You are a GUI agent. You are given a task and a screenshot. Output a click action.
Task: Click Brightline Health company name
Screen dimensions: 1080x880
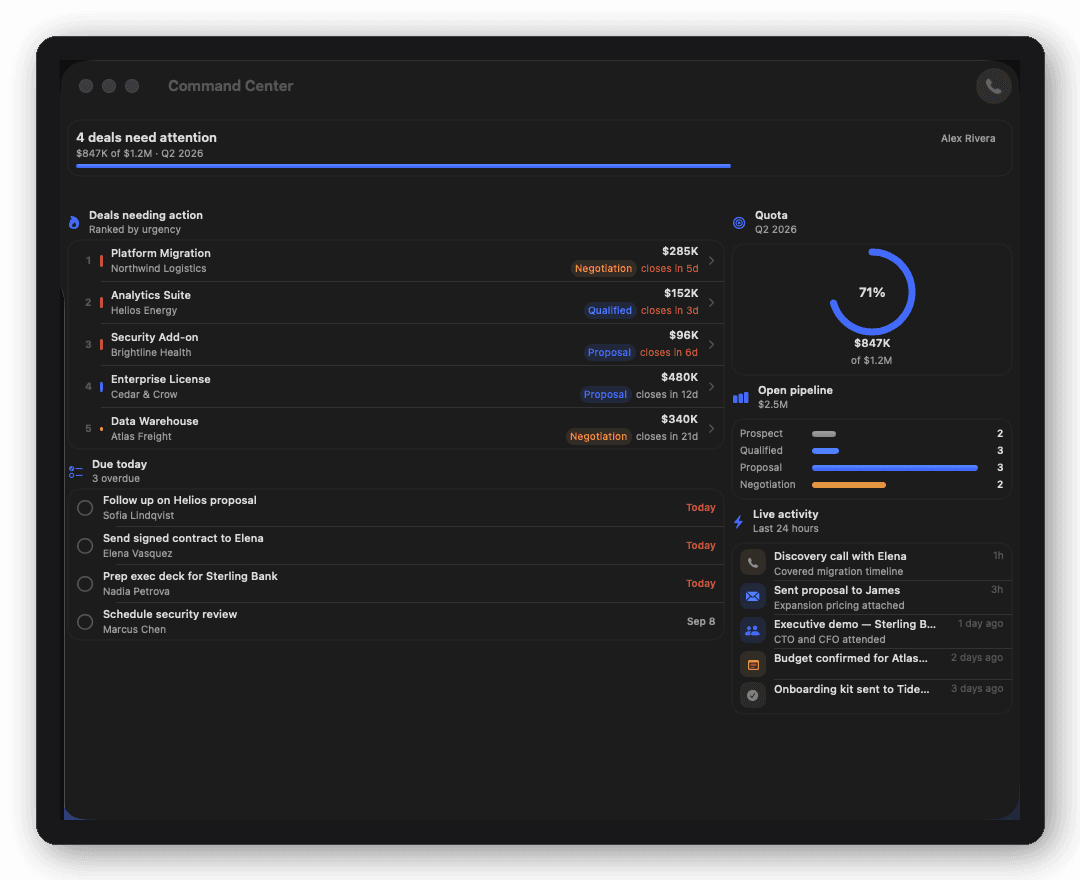pyautogui.click(x=151, y=353)
